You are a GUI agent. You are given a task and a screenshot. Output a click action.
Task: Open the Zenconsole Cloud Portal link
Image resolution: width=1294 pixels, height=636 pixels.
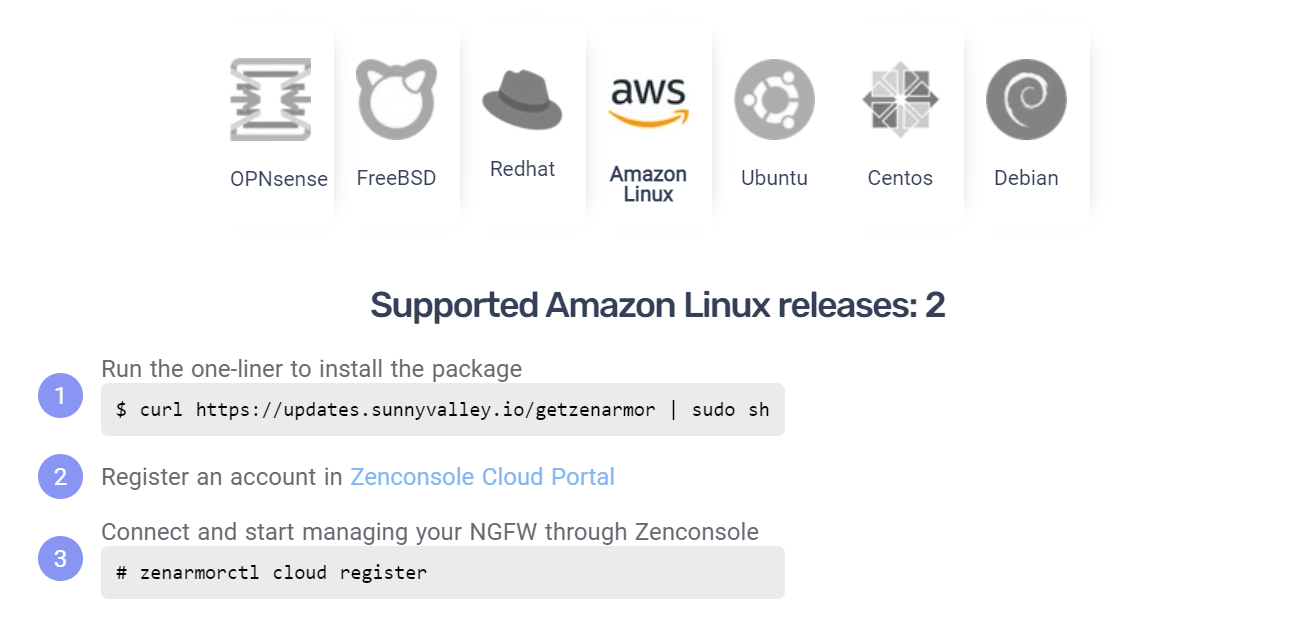pos(482,477)
